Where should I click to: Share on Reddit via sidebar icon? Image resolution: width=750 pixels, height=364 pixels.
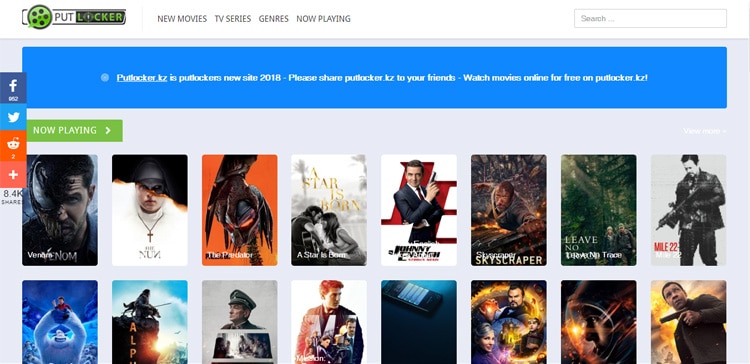(x=13, y=146)
